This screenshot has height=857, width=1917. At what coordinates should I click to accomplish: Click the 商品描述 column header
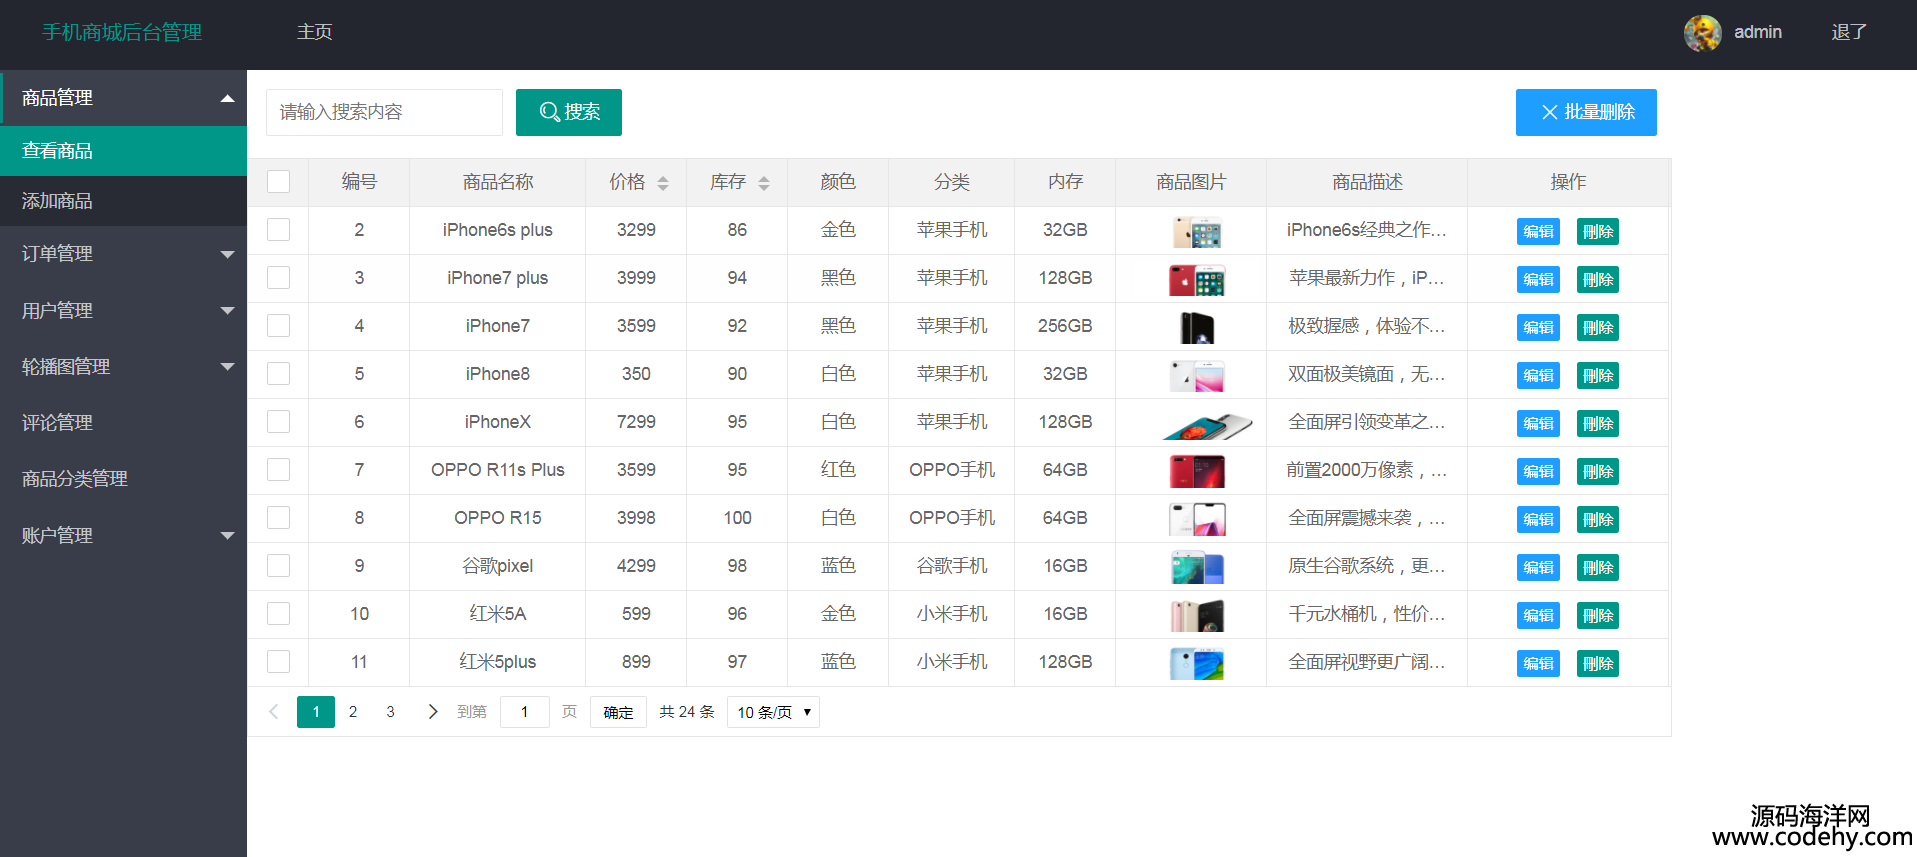[x=1367, y=182]
